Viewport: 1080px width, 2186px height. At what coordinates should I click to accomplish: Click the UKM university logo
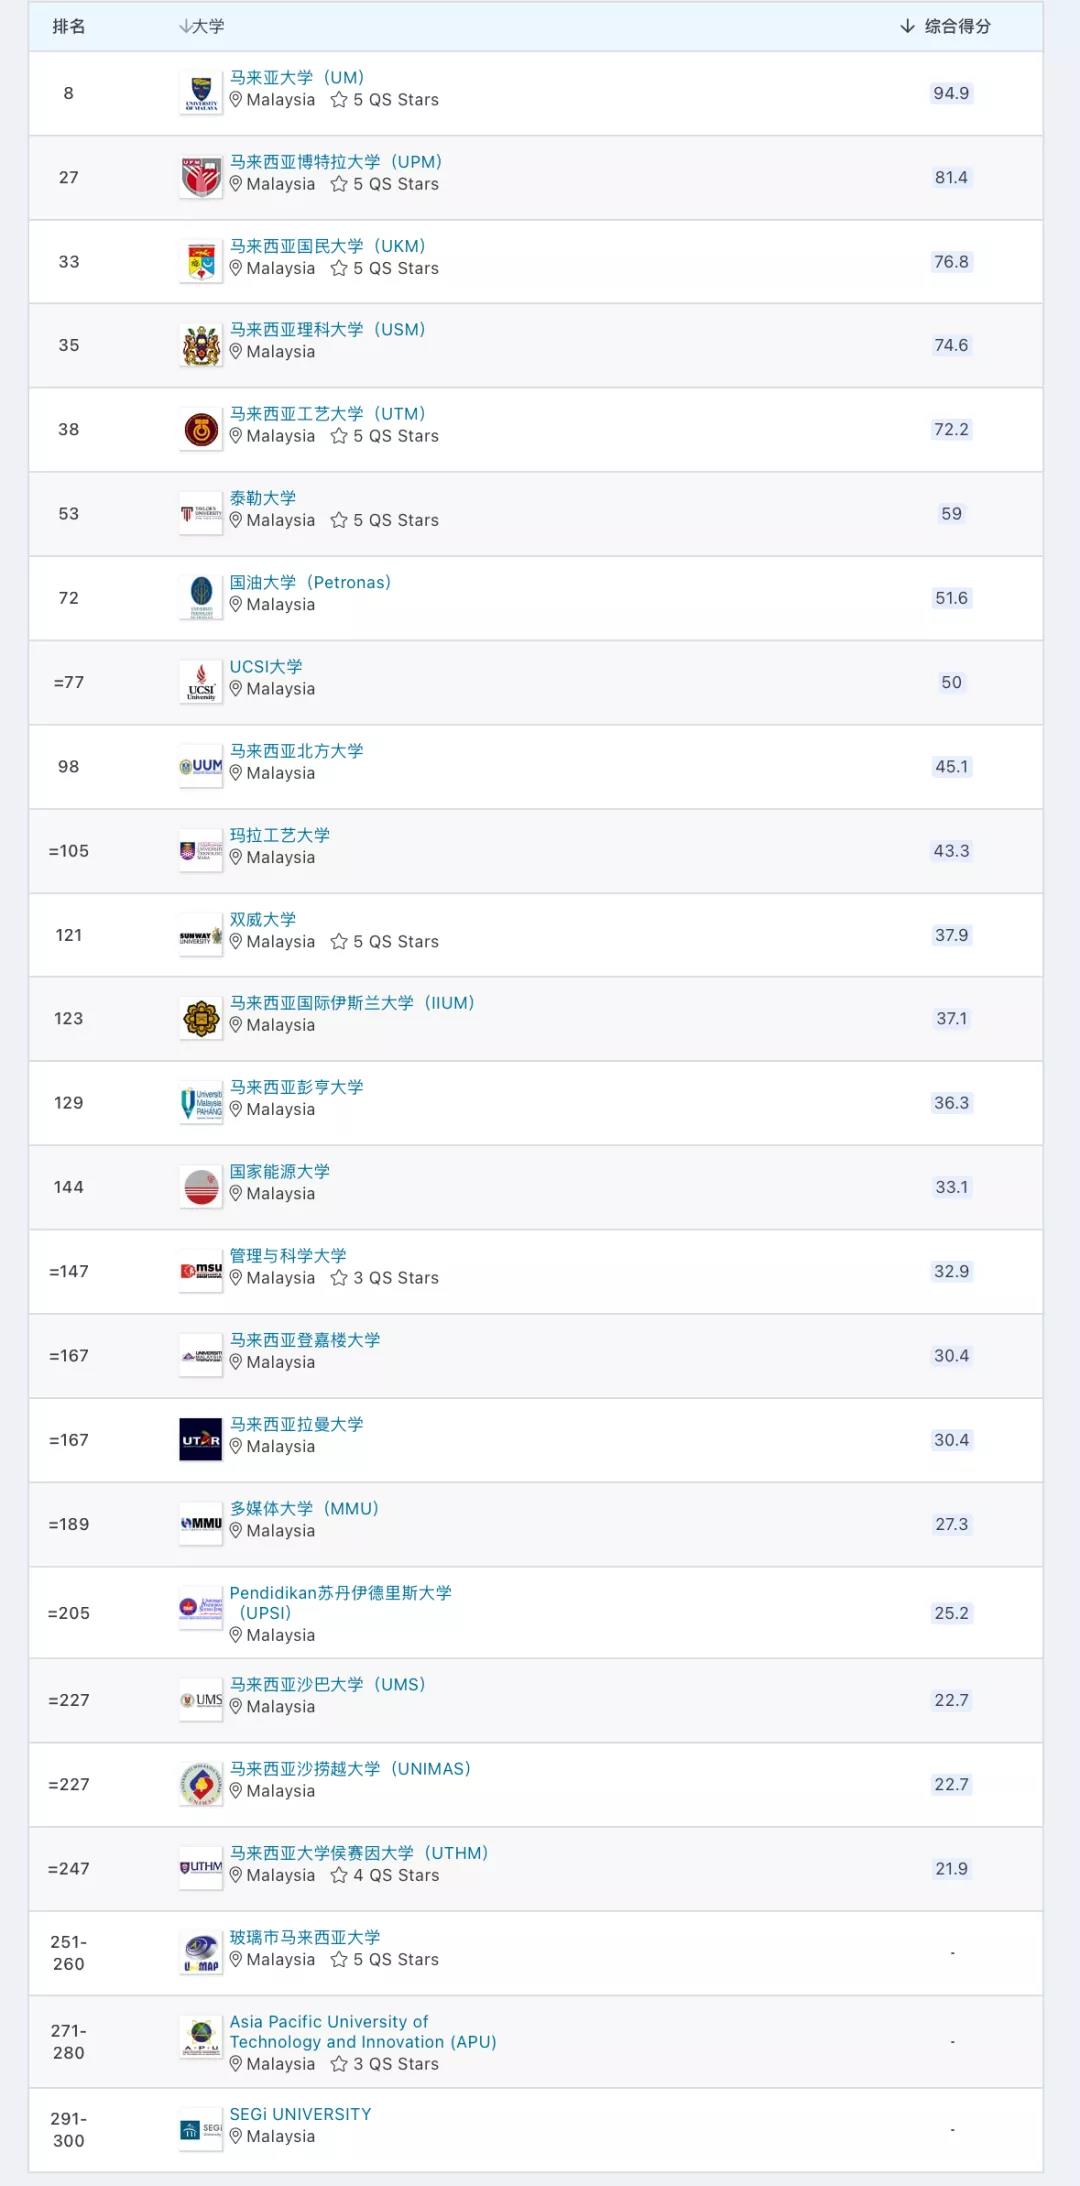click(201, 262)
